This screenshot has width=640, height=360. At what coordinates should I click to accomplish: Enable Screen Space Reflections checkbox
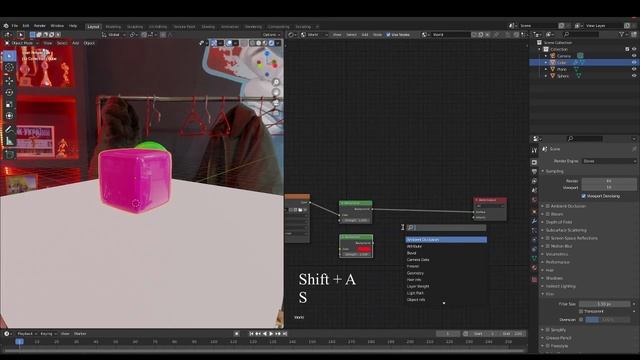pos(548,238)
